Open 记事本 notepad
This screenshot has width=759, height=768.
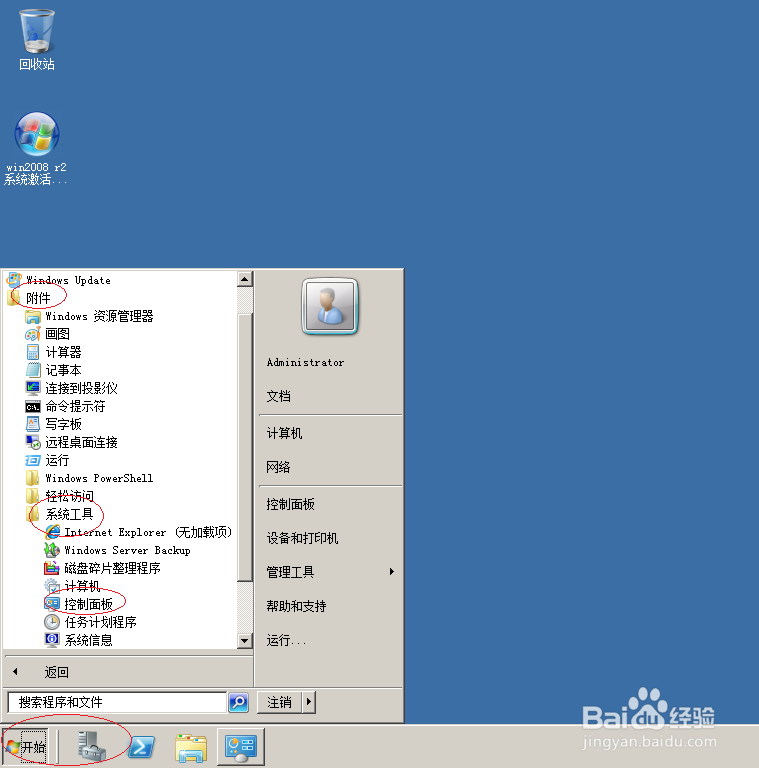coord(53,370)
